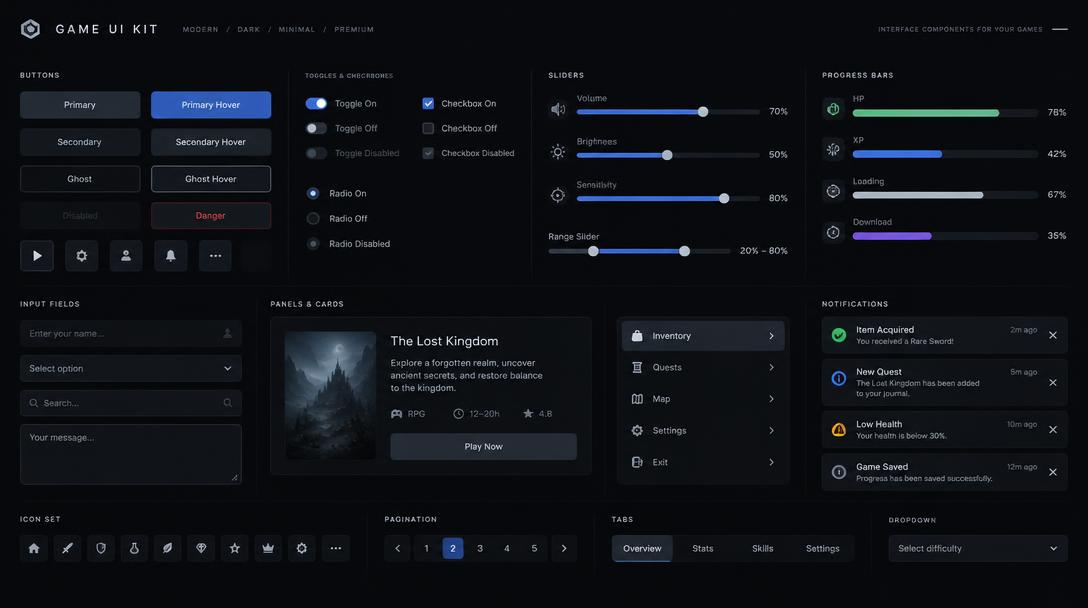Expand the Inventory menu row chevron
1088x608 pixels.
coord(771,336)
